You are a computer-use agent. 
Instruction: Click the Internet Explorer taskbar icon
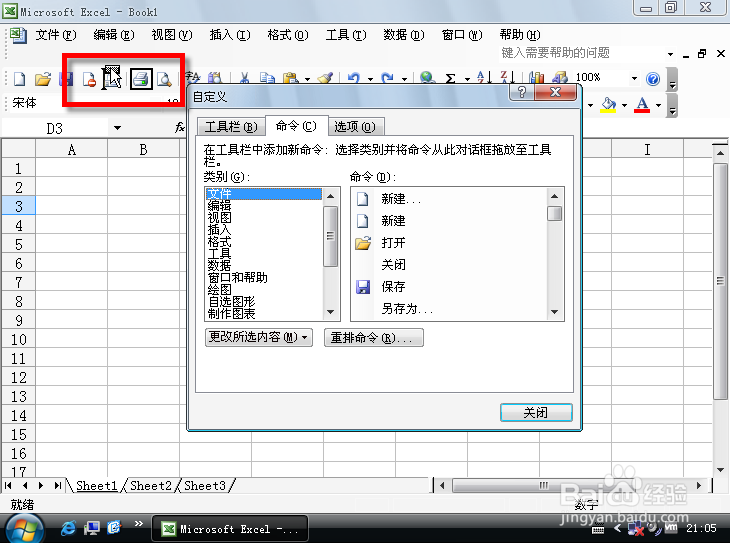click(x=68, y=527)
